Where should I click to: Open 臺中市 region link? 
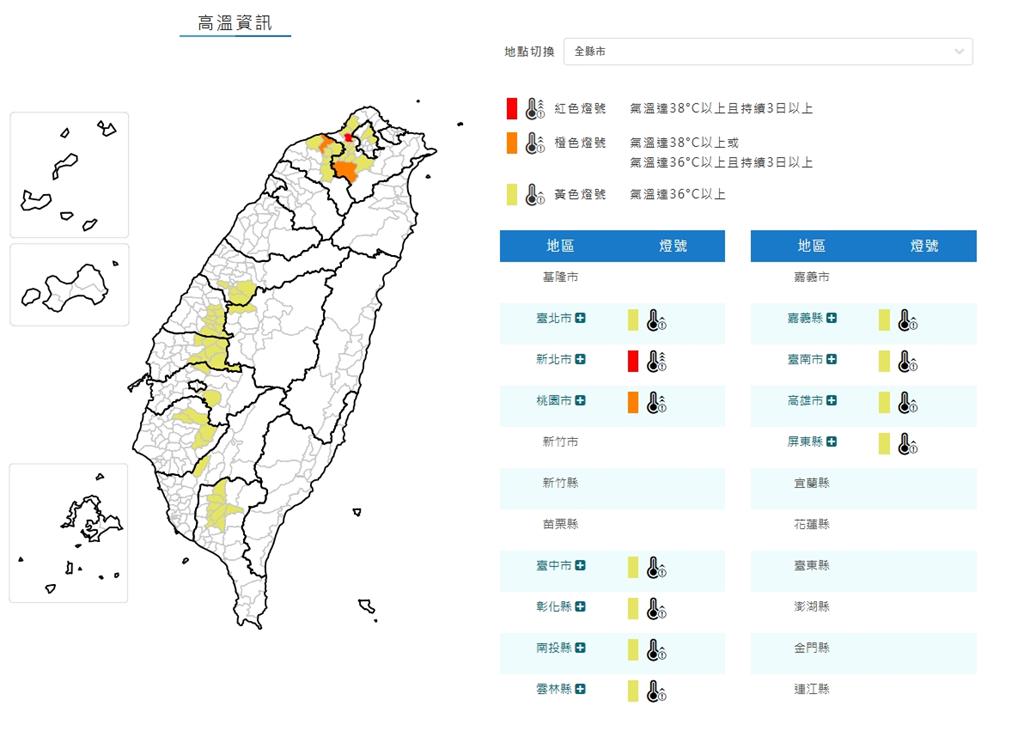click(554, 565)
